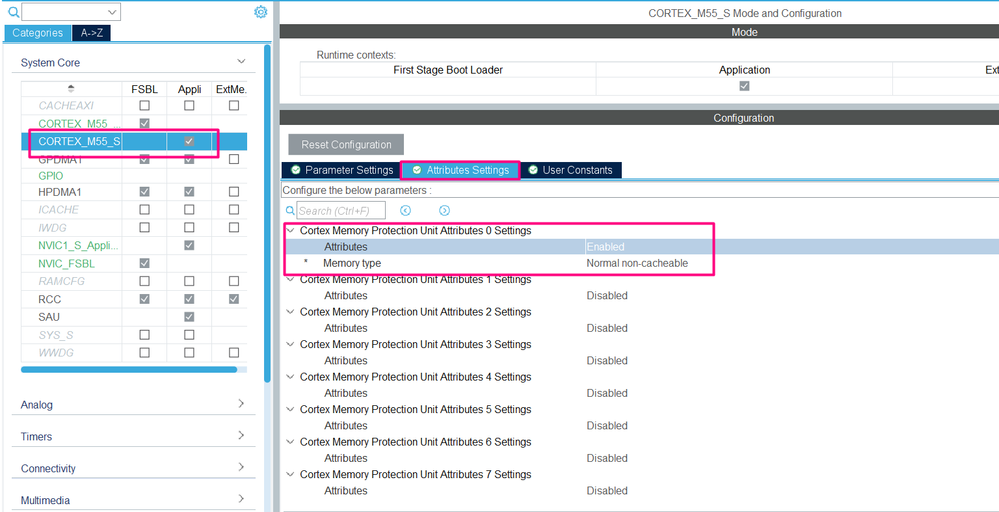This screenshot has height=512, width=999.
Task: Click the search magnifier icon at the top left
Action: point(13,11)
